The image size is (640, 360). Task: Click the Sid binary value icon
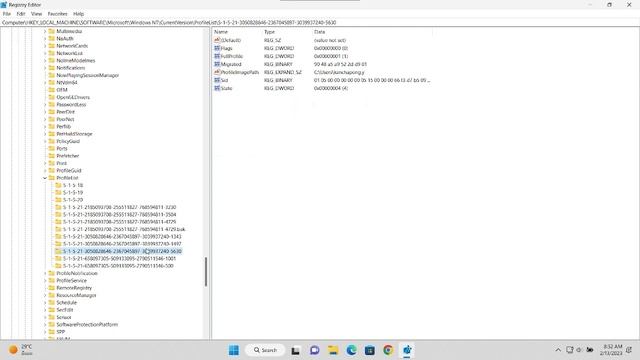(217, 80)
